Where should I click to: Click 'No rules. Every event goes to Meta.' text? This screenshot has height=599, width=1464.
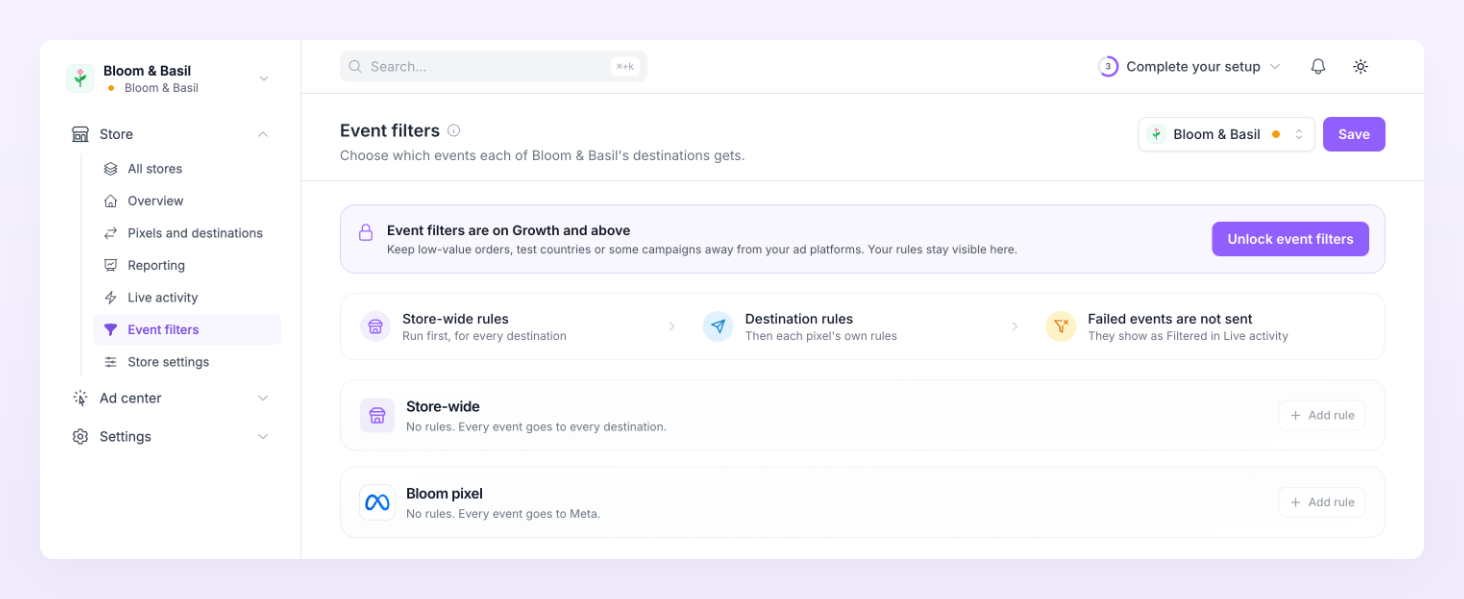point(503,514)
